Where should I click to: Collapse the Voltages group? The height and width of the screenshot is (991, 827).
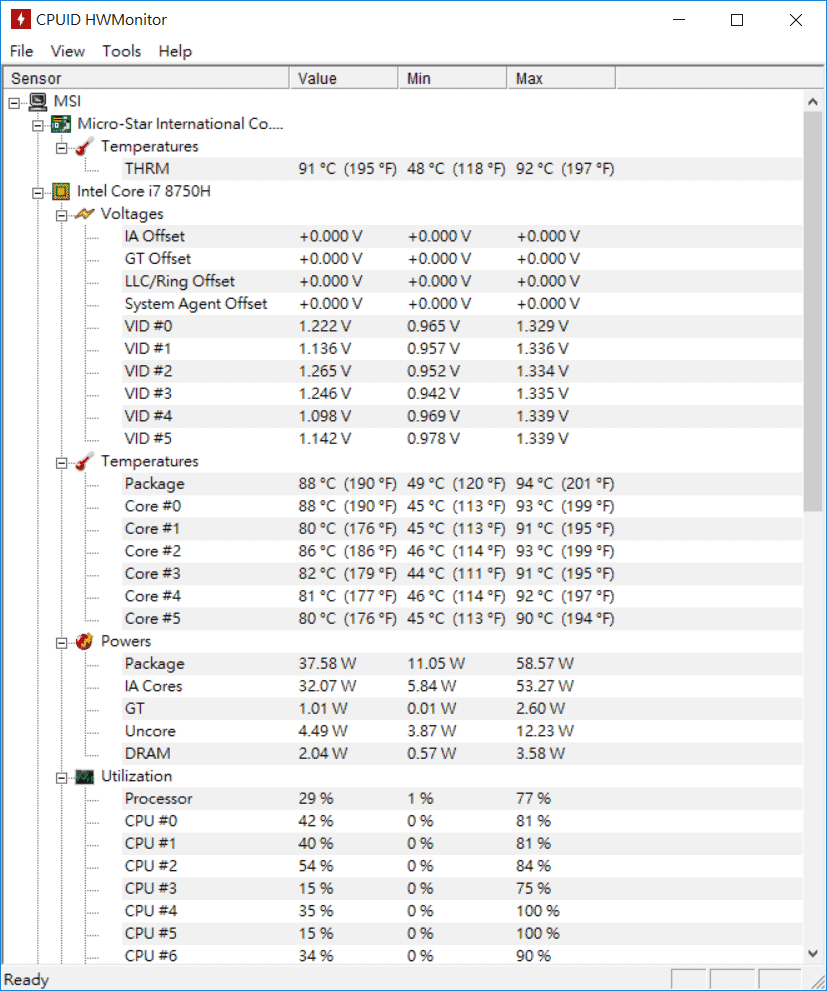(x=61, y=216)
